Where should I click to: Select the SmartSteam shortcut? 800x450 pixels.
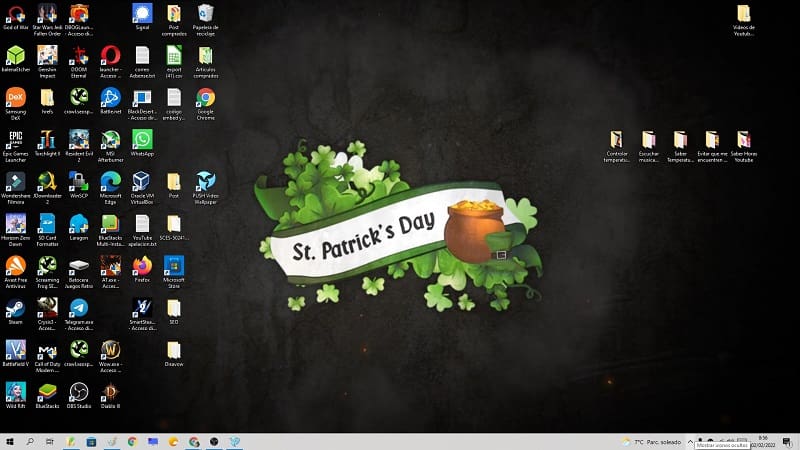point(142,314)
